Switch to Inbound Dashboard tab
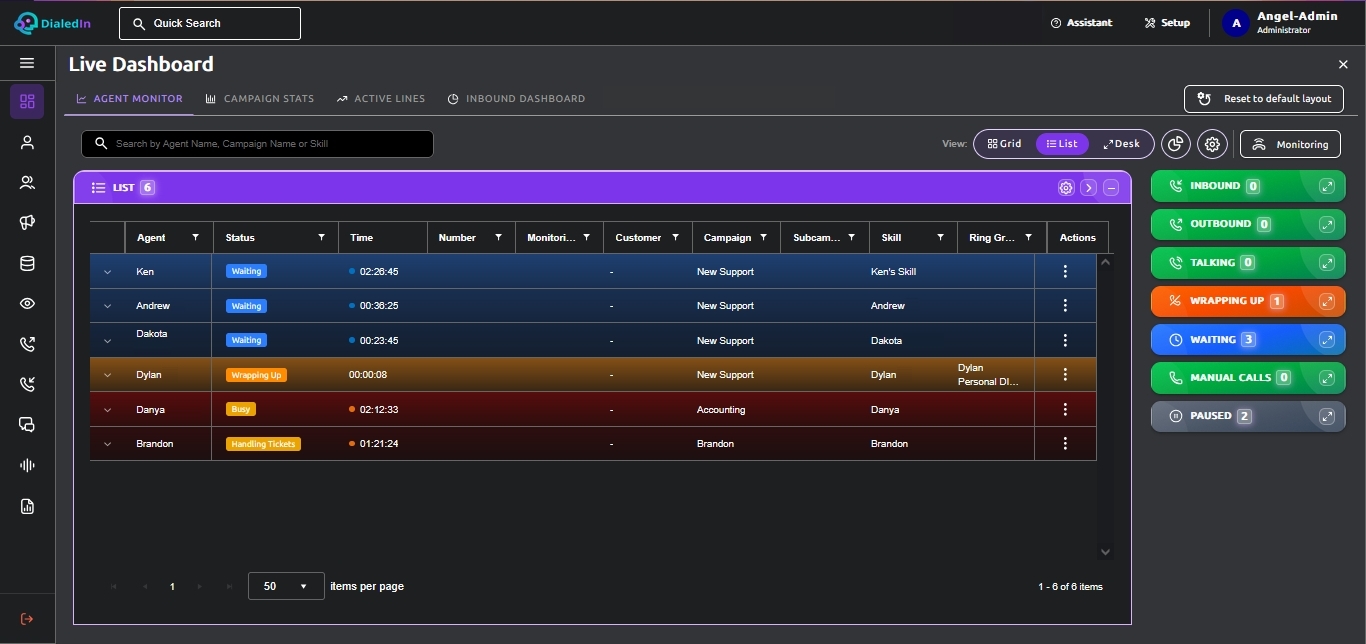 click(x=516, y=99)
